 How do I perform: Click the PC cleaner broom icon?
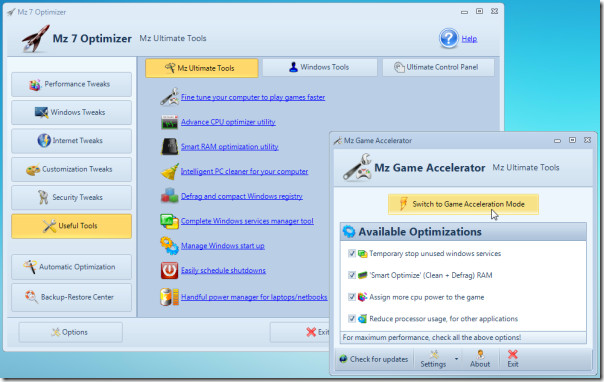pyautogui.click(x=169, y=171)
